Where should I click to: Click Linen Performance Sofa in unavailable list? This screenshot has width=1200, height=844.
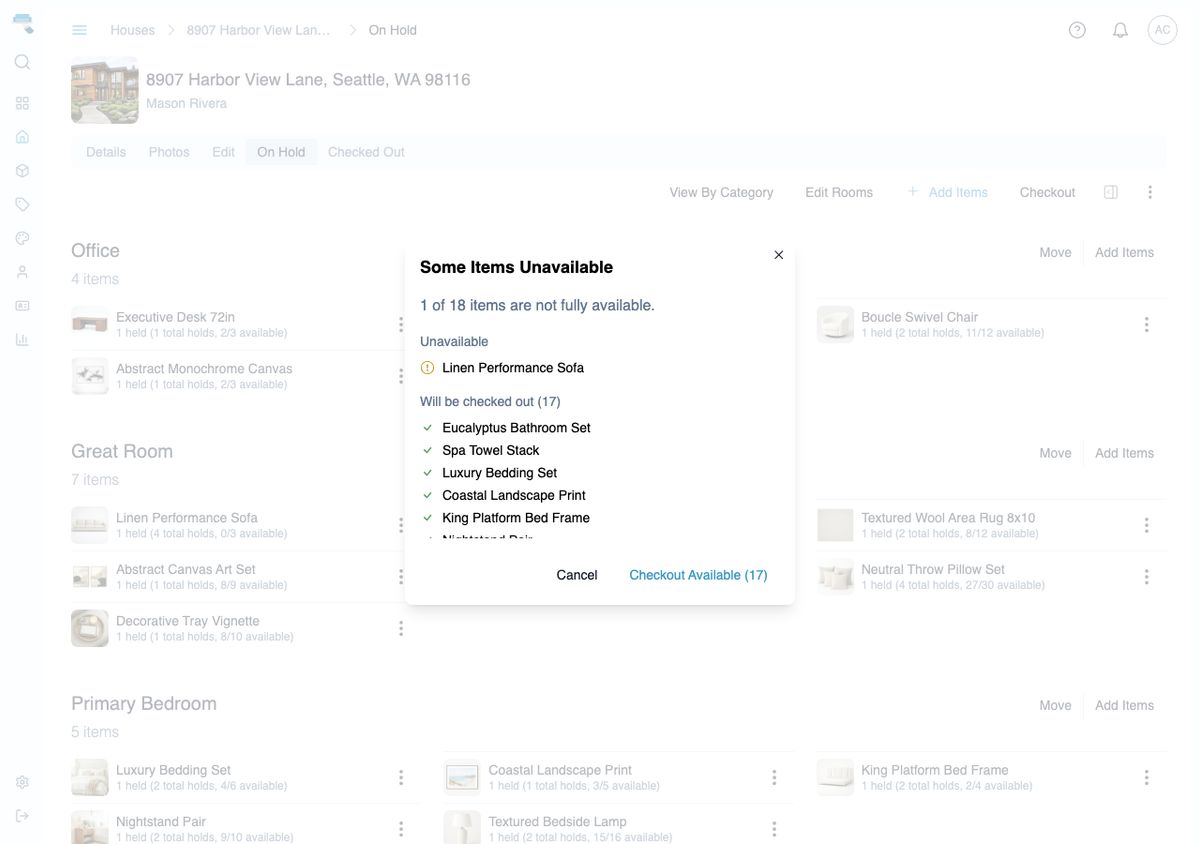[513, 368]
